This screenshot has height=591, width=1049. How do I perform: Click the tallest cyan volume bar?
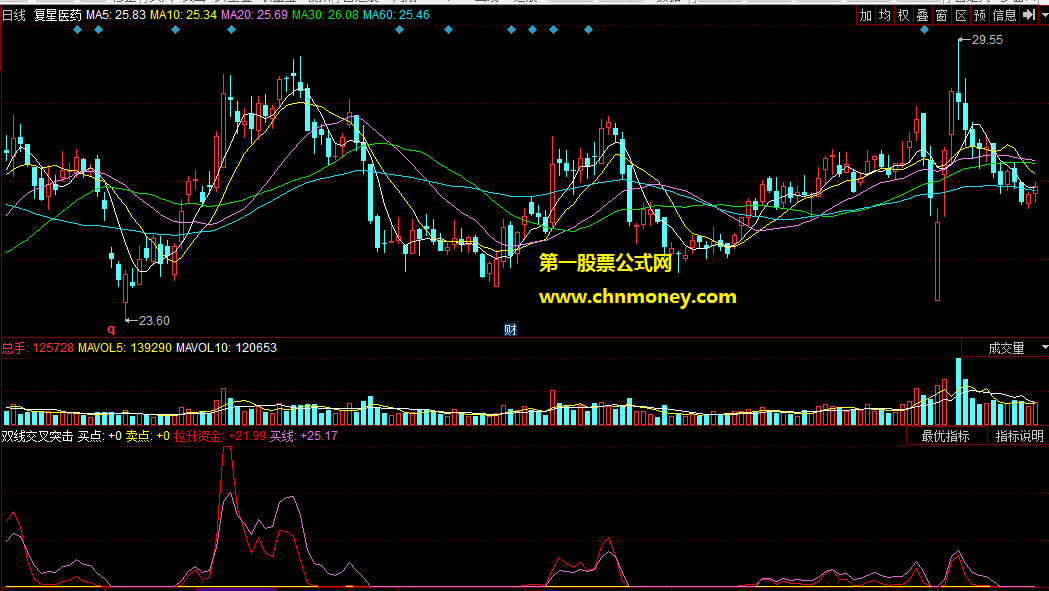959,392
